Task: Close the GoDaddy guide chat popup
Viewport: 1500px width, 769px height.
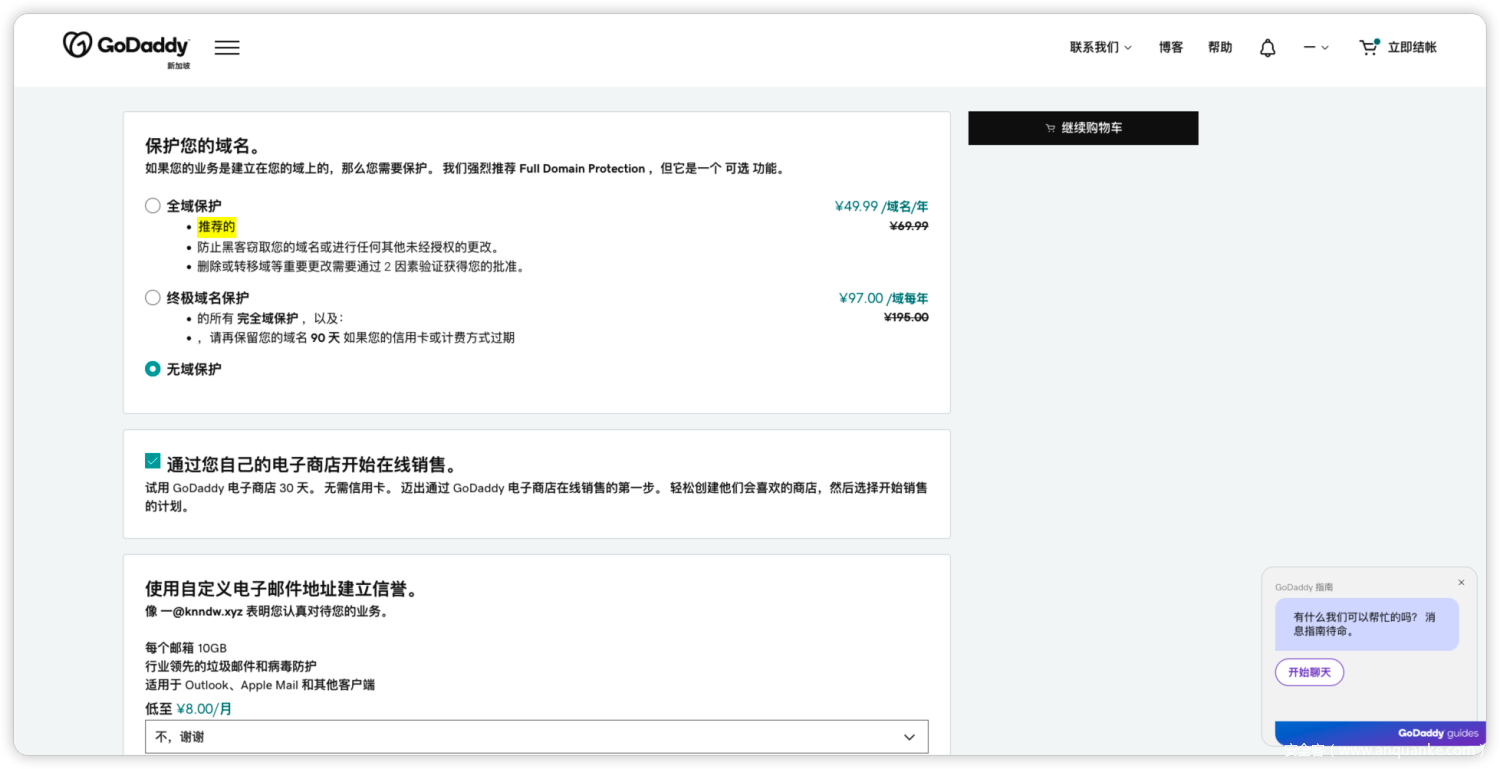Action: tap(1461, 582)
